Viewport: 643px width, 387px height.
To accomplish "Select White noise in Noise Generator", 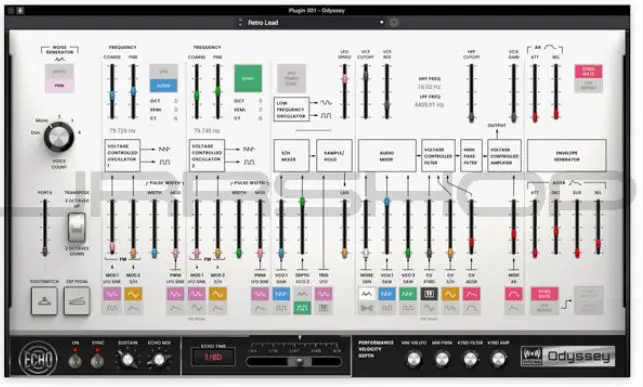I will 59,72.
